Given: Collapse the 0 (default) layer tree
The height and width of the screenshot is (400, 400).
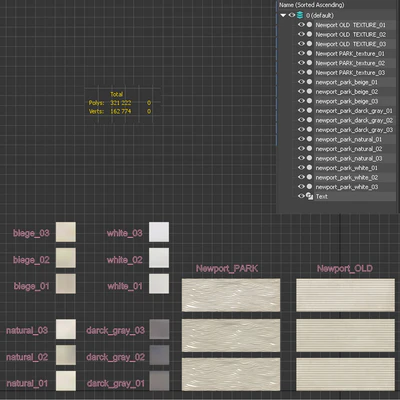Looking at the screenshot, I should [283, 15].
